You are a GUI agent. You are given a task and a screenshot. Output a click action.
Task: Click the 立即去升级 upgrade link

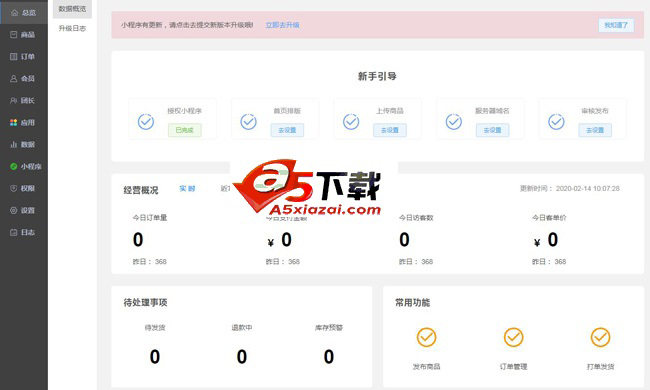click(x=282, y=25)
